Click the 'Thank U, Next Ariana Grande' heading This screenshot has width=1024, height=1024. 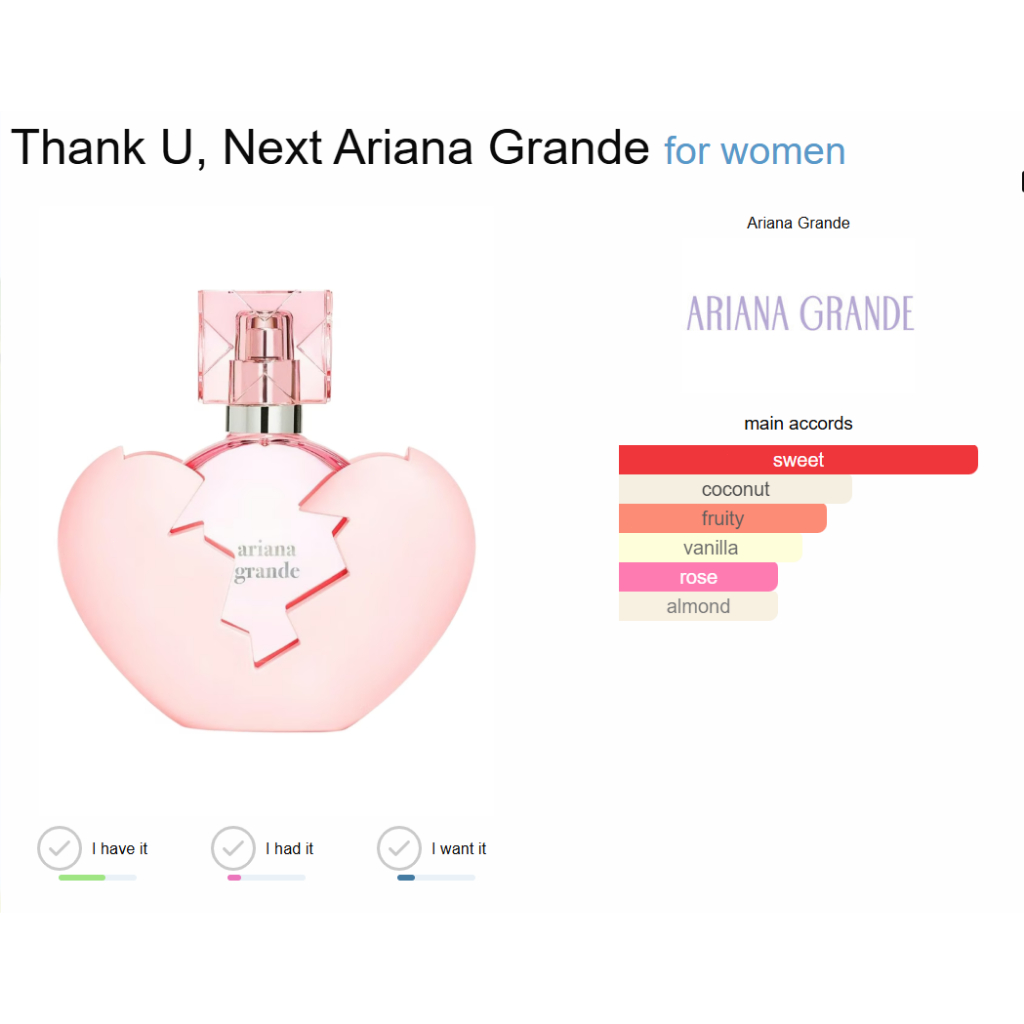pyautogui.click(x=330, y=148)
